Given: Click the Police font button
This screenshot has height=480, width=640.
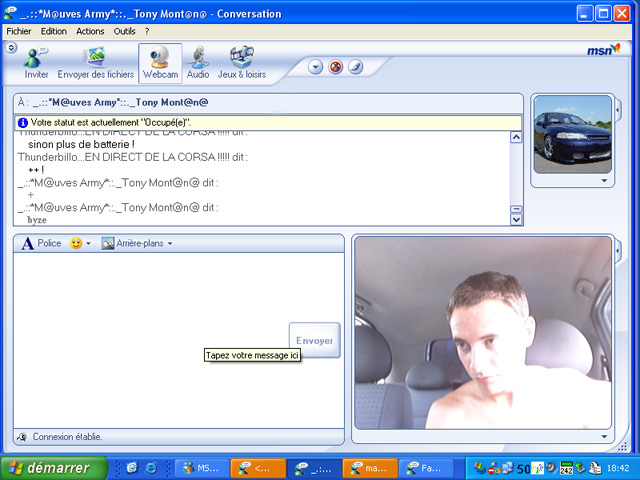Looking at the screenshot, I should click(41, 243).
